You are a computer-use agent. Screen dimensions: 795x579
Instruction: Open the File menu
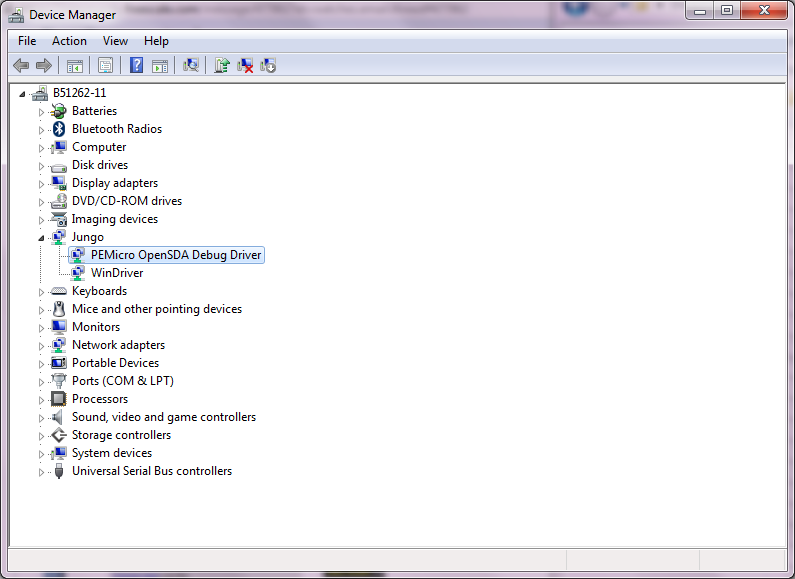pyautogui.click(x=27, y=41)
